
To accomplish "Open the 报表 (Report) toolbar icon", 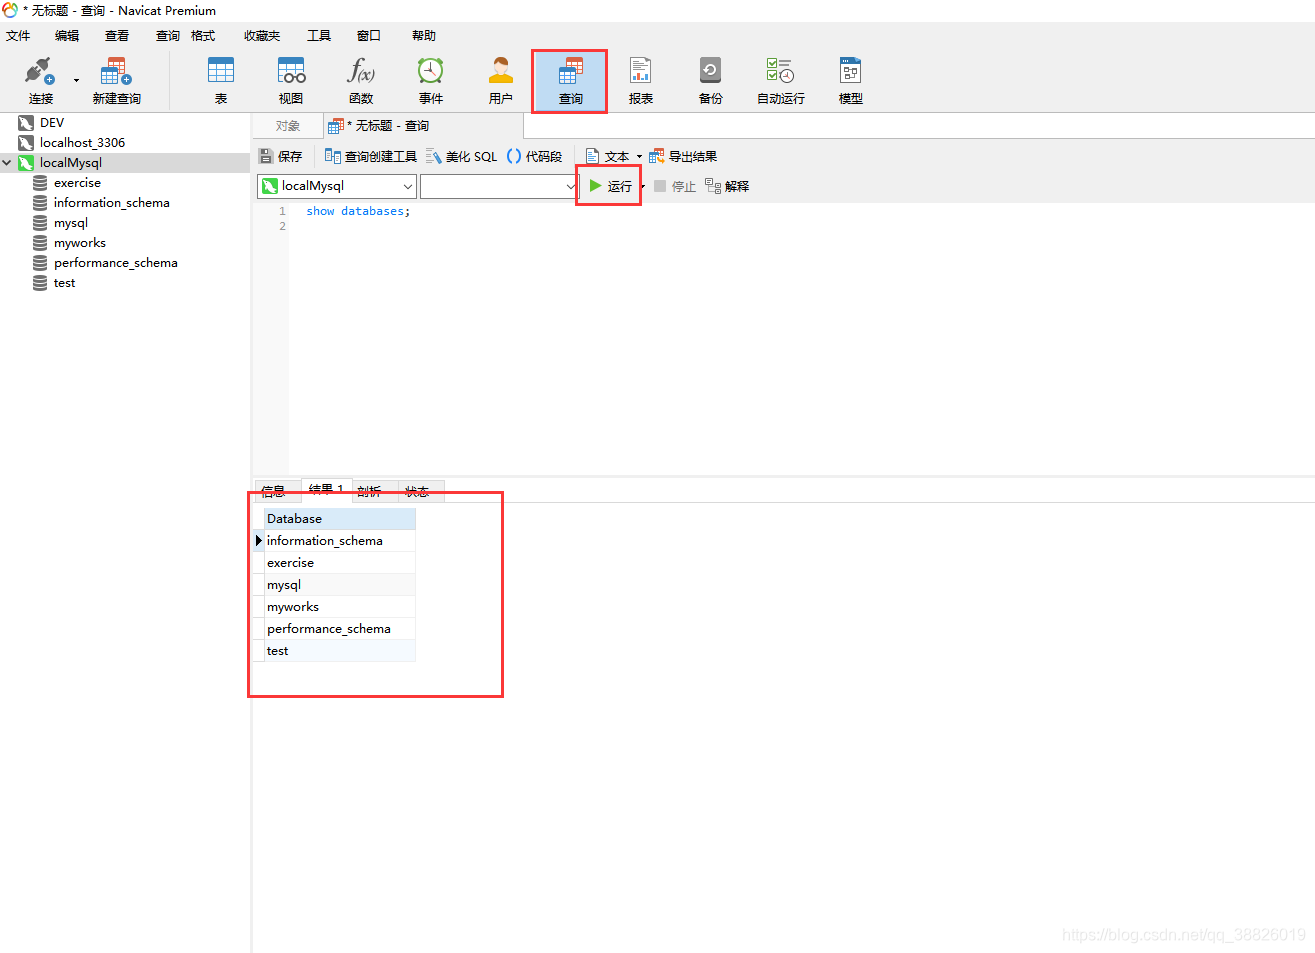I will tap(641, 80).
